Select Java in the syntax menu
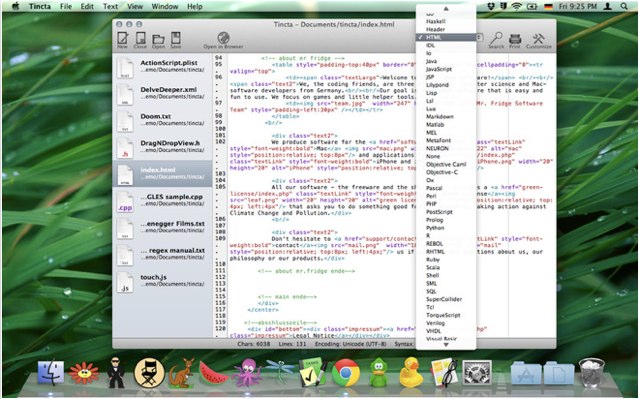The height and width of the screenshot is (399, 639). click(446, 61)
